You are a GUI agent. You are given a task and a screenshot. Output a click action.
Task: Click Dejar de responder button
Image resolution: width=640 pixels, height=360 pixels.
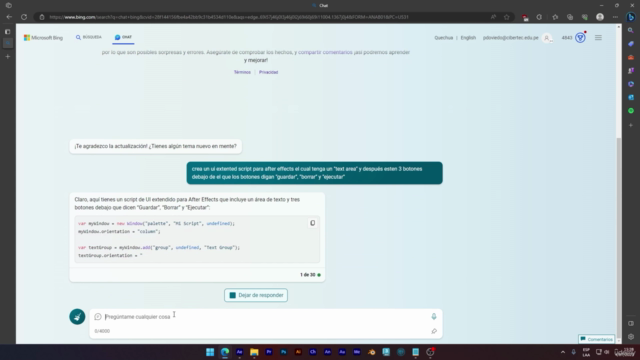coord(256,295)
